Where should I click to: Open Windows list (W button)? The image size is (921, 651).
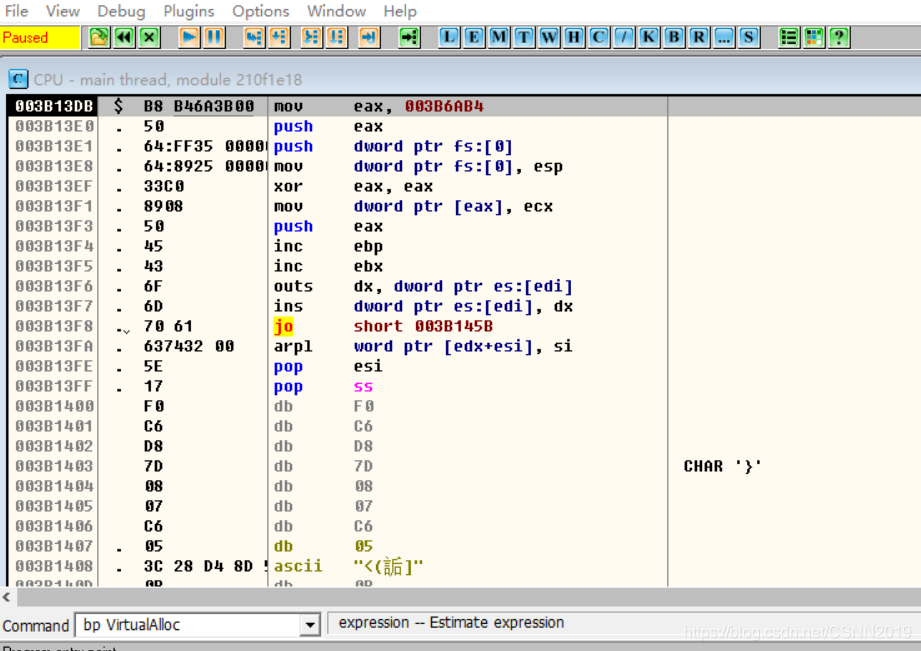(549, 38)
